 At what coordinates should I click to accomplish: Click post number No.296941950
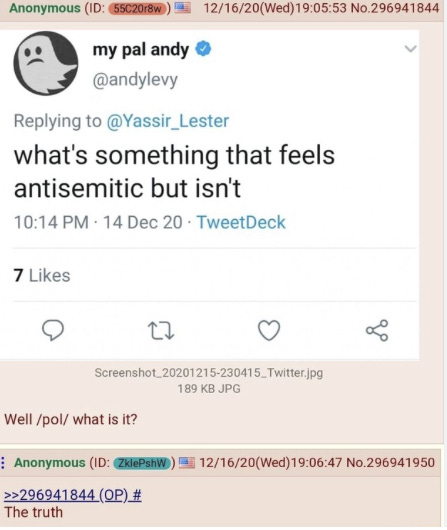[x=391, y=462]
